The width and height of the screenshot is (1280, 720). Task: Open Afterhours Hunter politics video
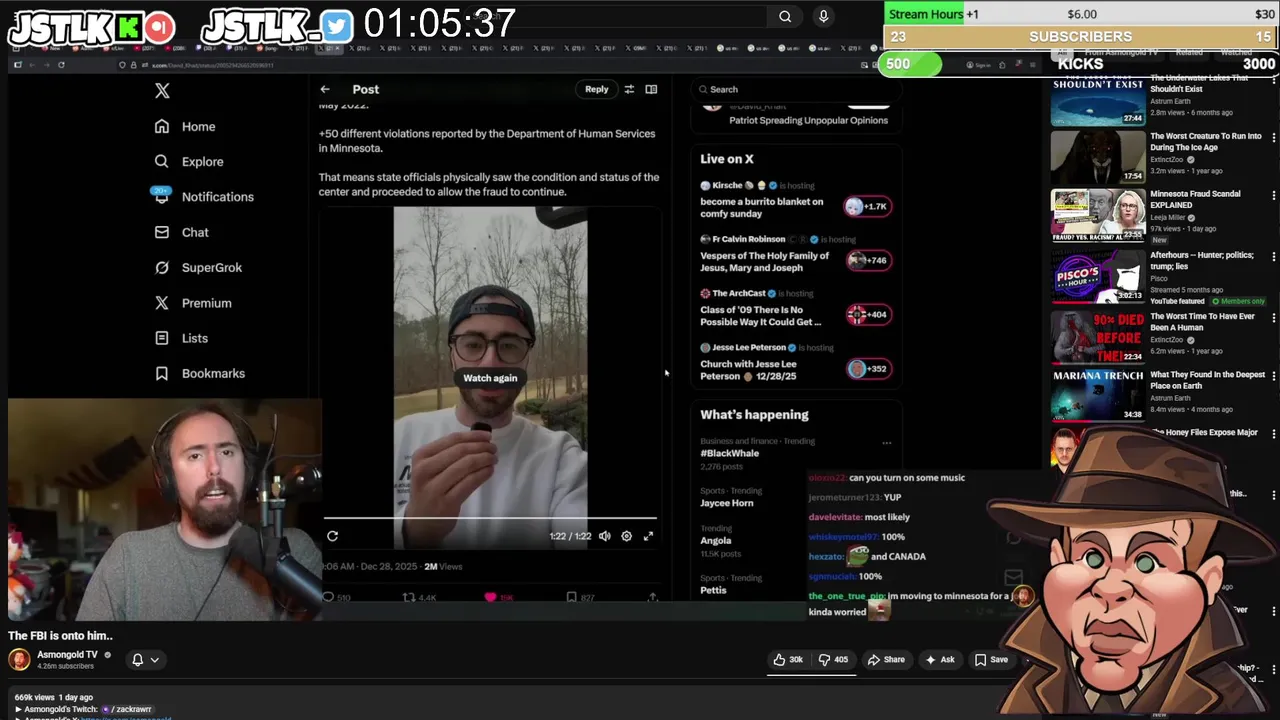[x=1098, y=277]
